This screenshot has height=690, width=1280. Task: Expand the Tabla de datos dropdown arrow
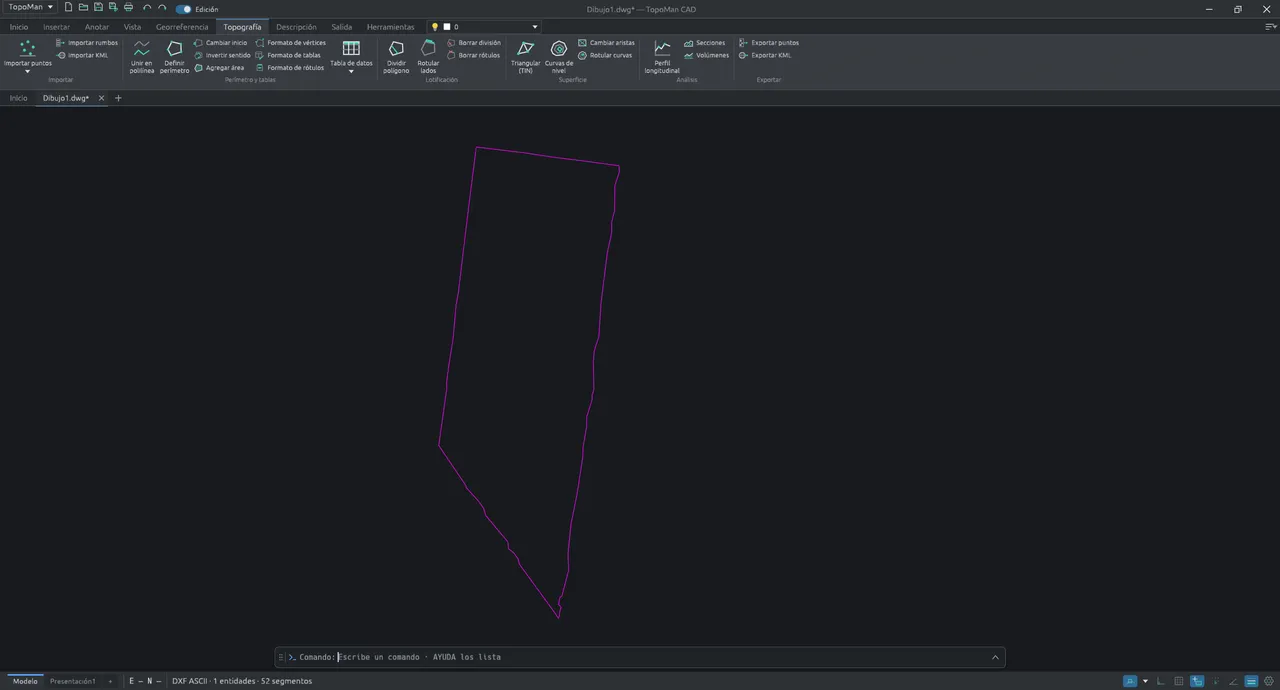351,72
